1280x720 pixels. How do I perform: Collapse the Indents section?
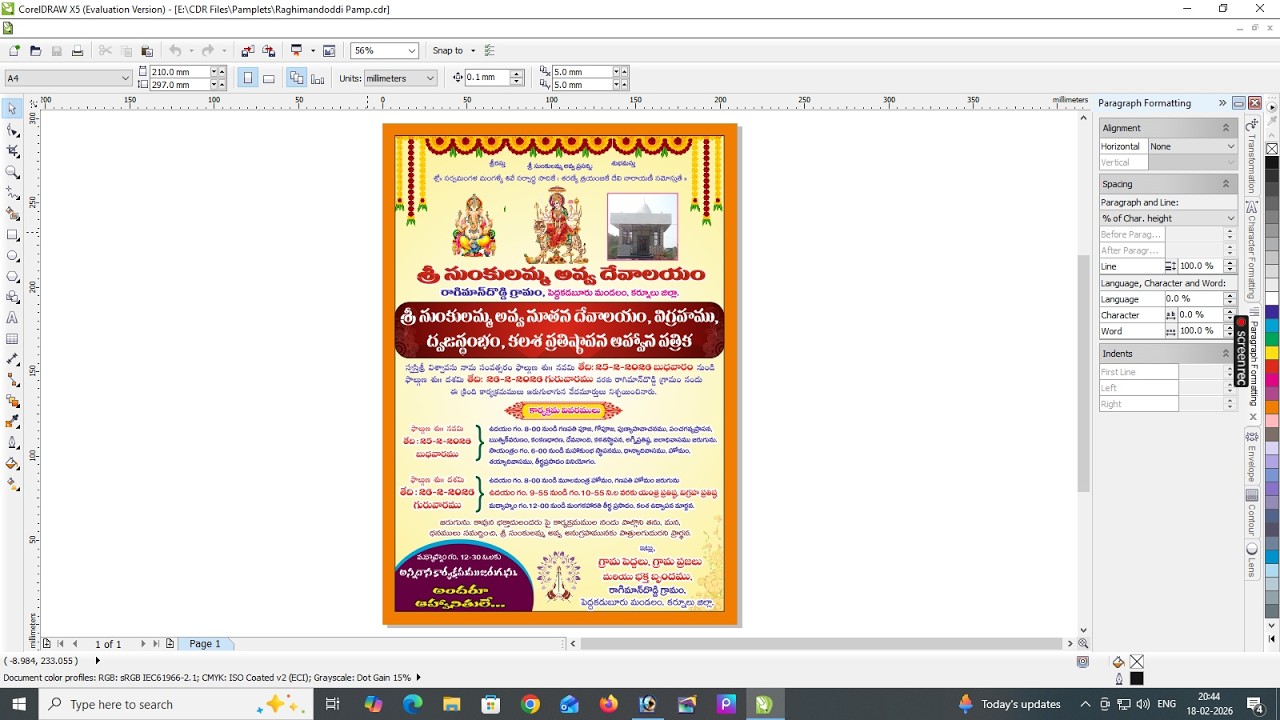pos(1225,354)
